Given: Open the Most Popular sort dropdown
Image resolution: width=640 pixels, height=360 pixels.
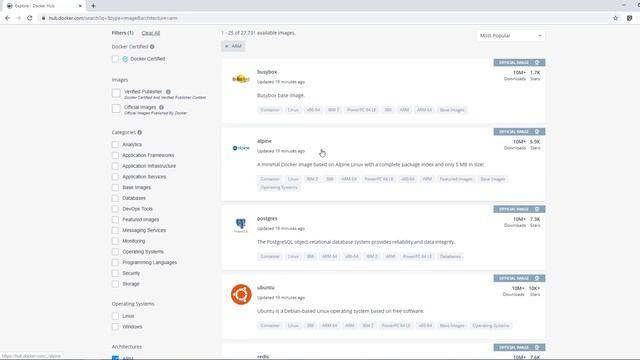Looking at the screenshot, I should pyautogui.click(x=511, y=36).
